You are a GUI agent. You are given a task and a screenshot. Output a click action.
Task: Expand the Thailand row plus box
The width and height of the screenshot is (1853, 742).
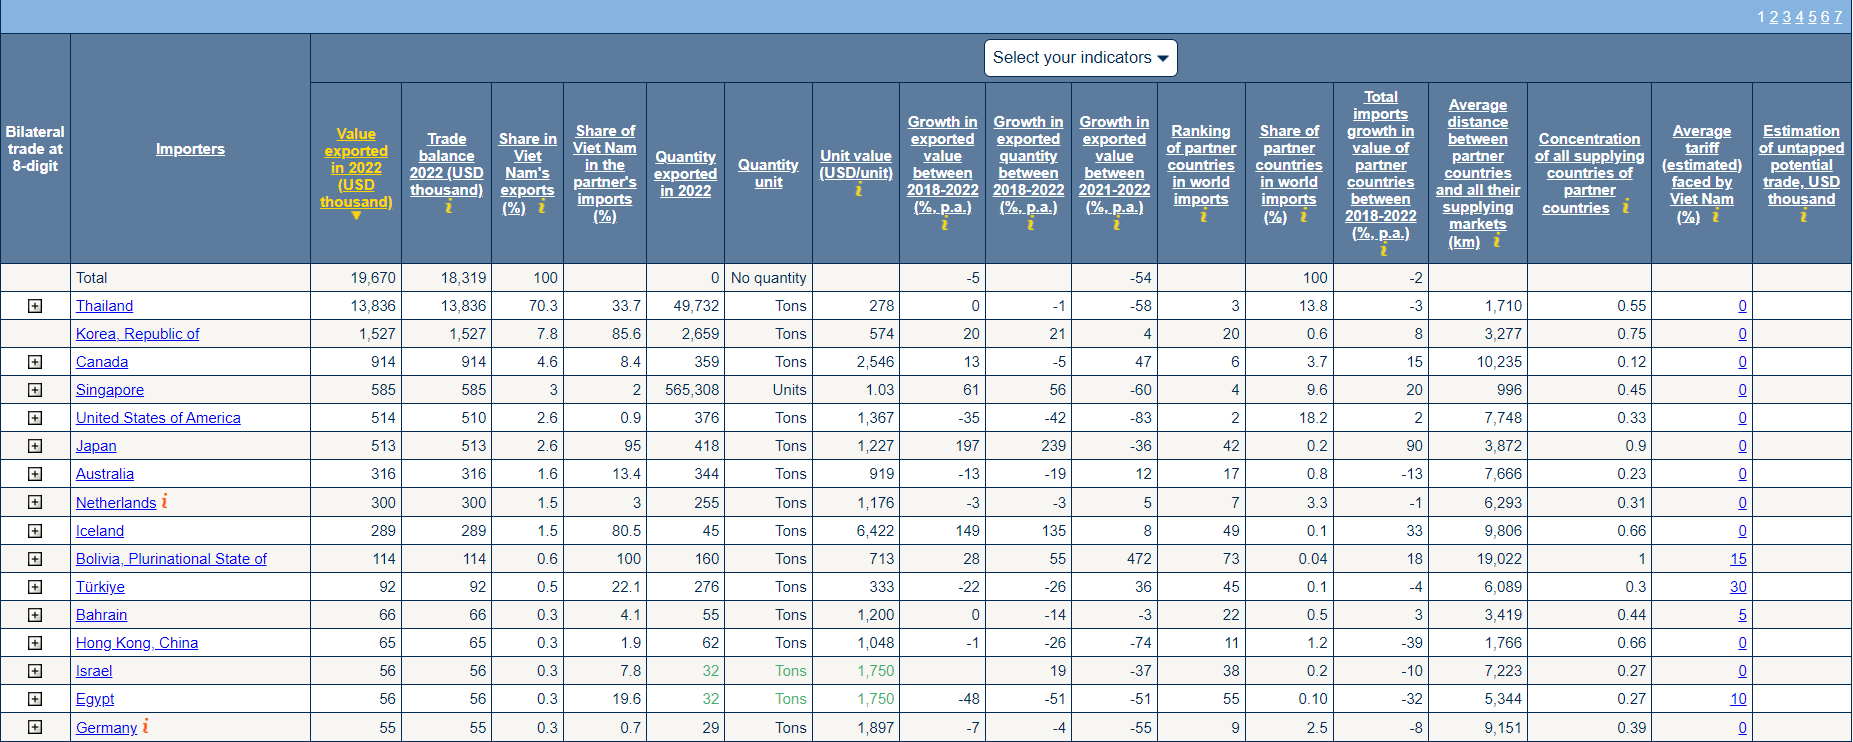point(35,306)
